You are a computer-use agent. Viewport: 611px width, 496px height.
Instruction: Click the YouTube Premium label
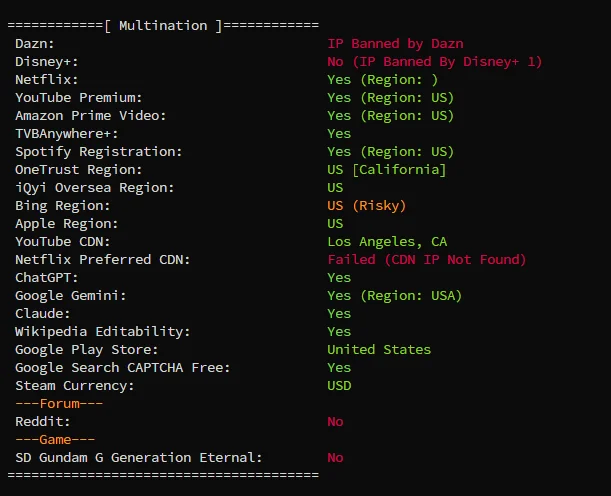79,98
